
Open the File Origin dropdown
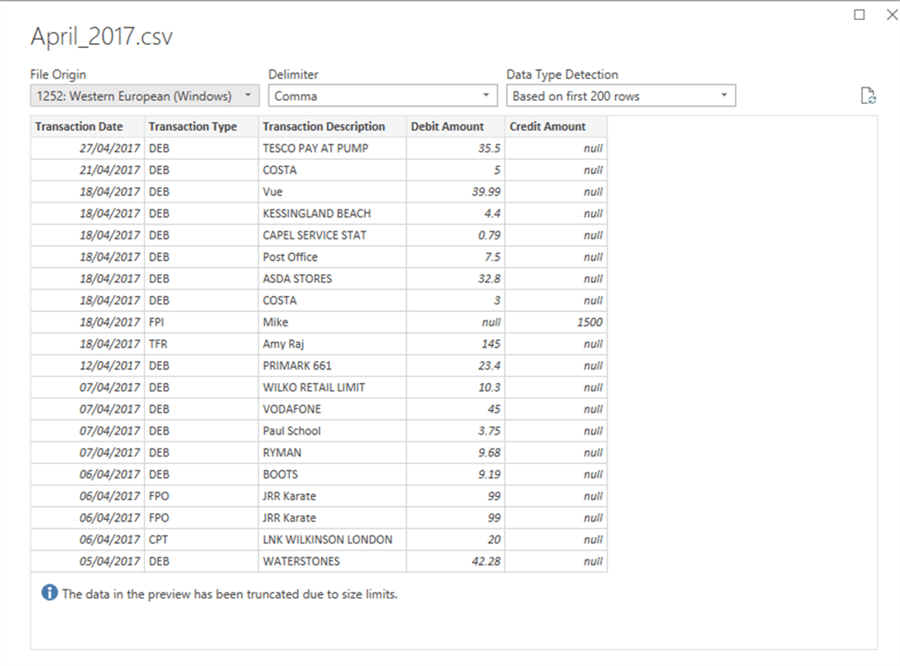(145, 96)
